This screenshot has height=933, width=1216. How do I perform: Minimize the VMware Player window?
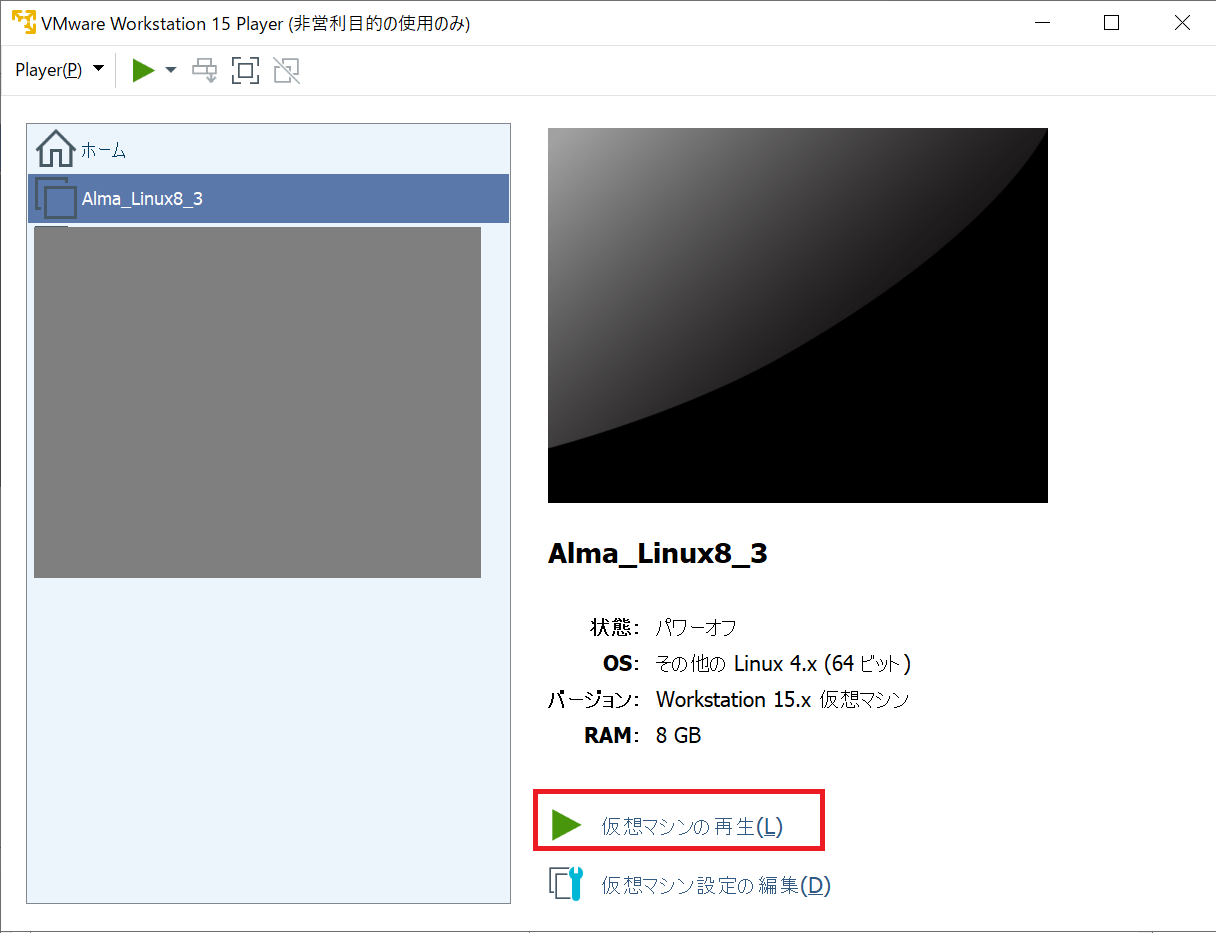pos(1040,23)
